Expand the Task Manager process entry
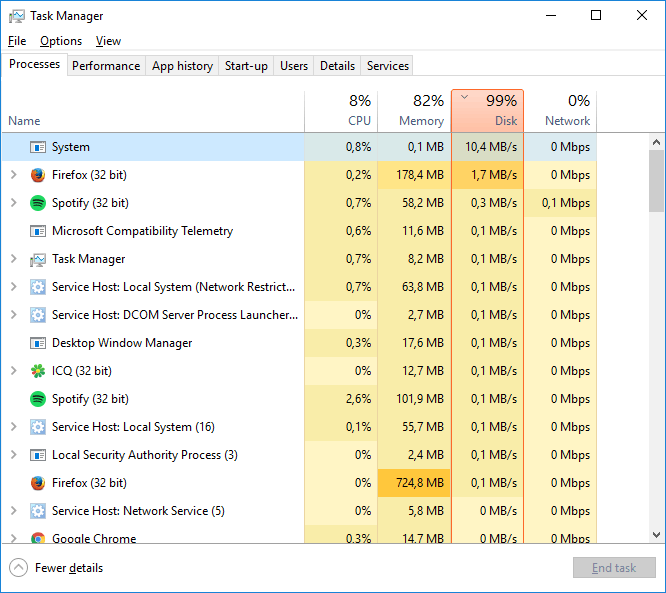The width and height of the screenshot is (666, 593). (13, 259)
